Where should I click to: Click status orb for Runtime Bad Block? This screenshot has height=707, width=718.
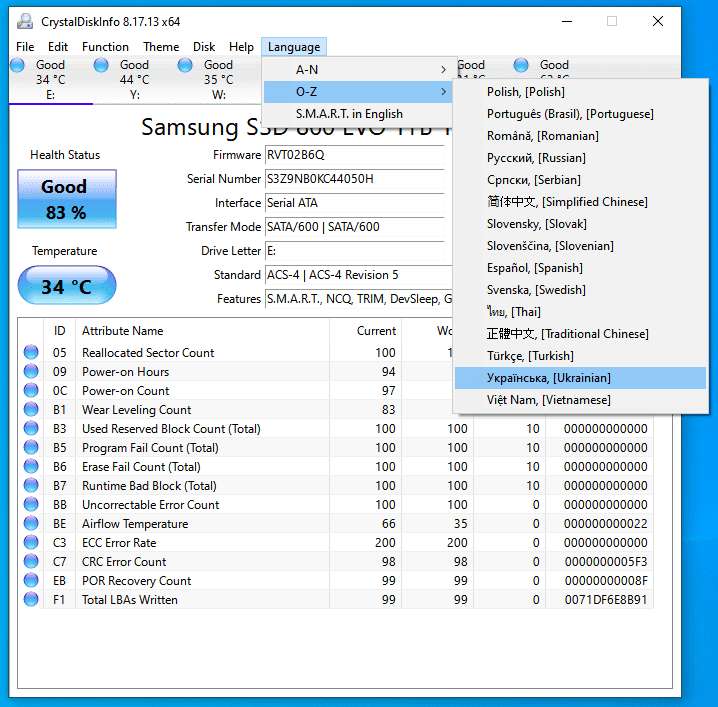click(x=31, y=485)
